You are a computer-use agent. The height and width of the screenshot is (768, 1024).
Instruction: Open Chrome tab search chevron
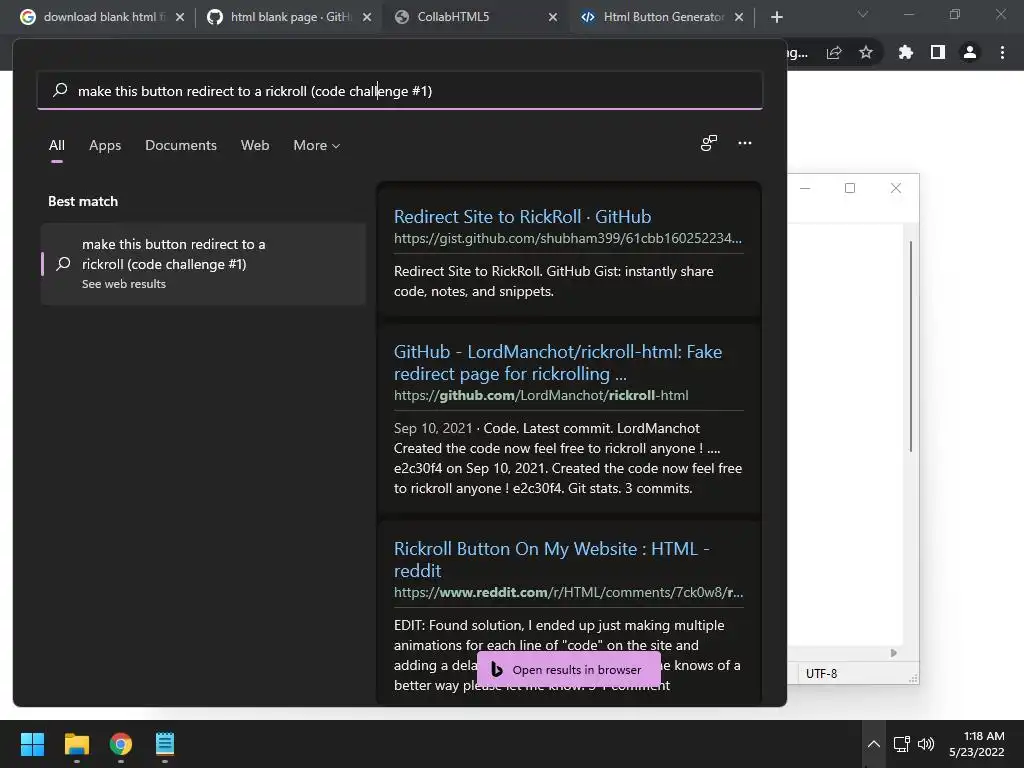pyautogui.click(x=863, y=14)
